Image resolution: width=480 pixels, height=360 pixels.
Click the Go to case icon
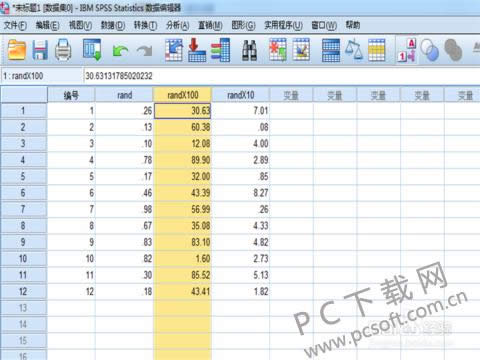point(174,50)
